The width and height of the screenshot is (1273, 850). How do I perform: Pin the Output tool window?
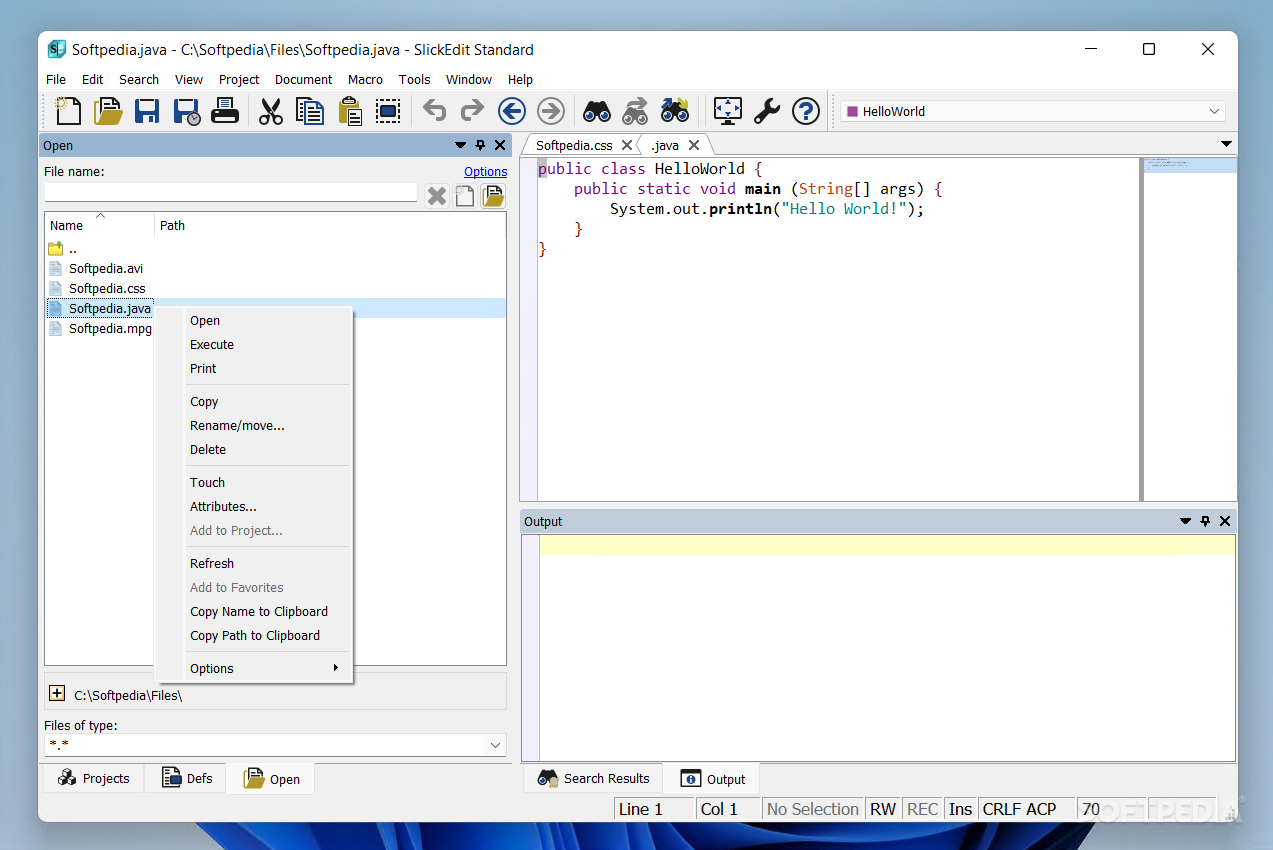(1205, 521)
